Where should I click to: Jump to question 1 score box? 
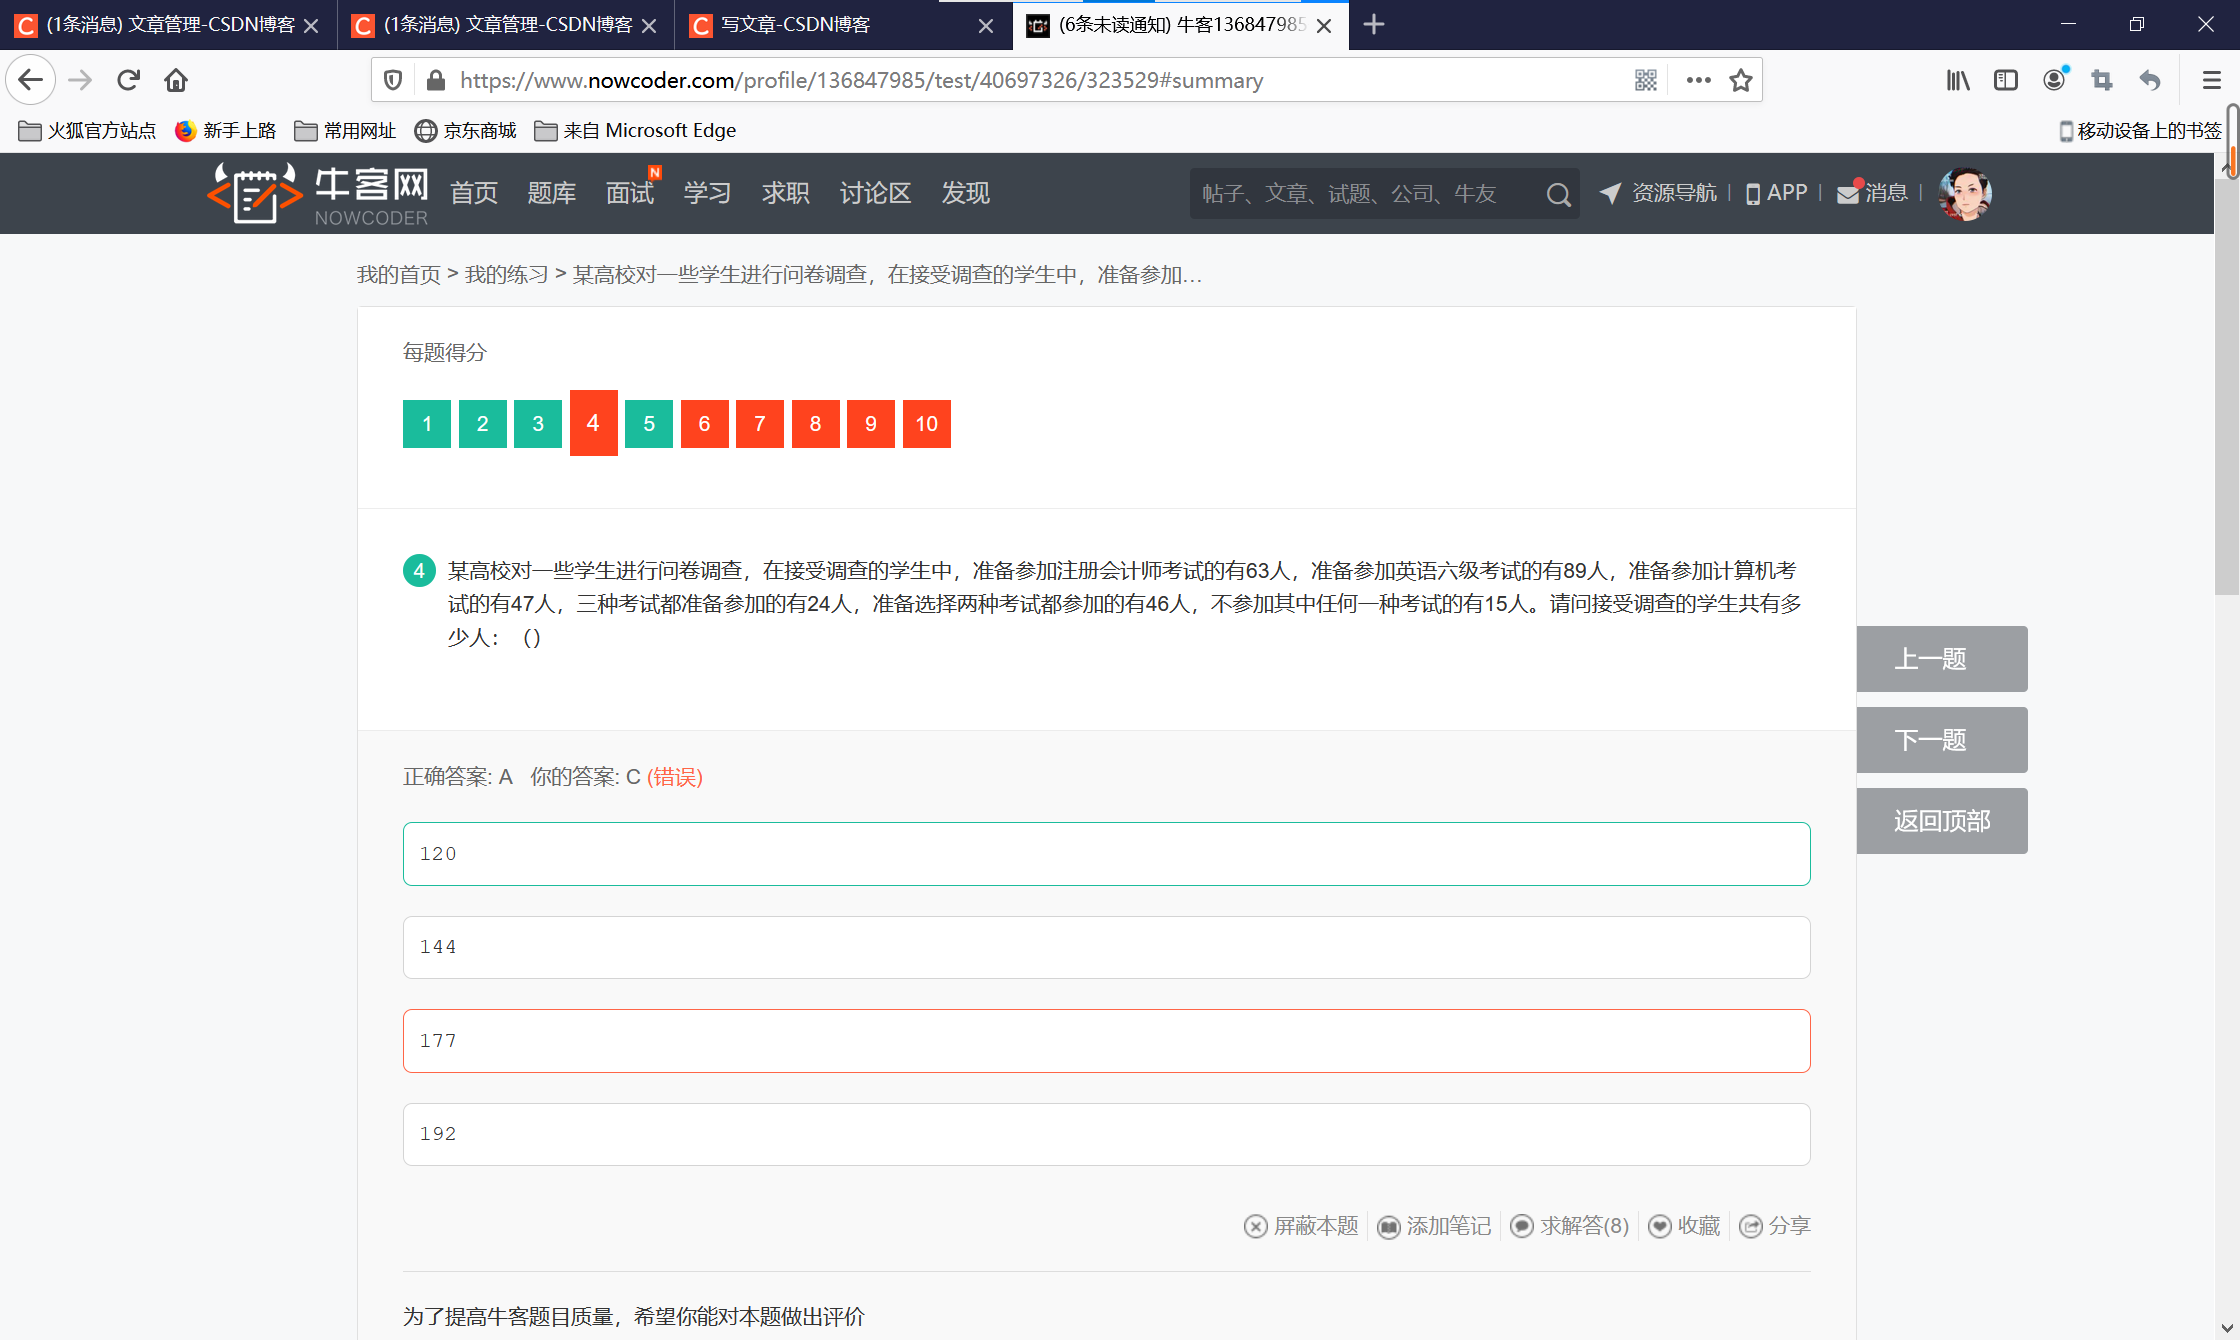click(427, 424)
